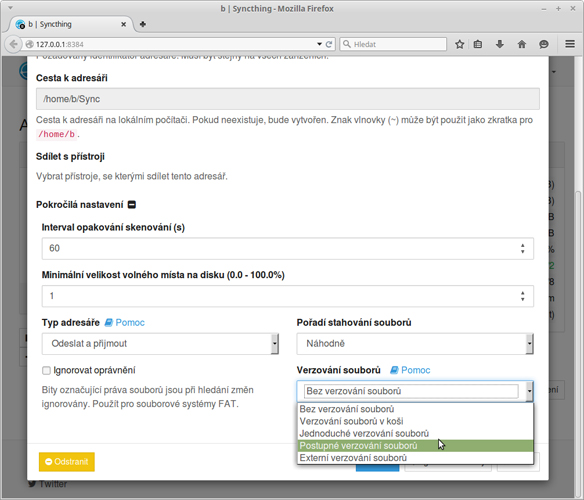
Task: Open a new tab with plus icon
Action: point(143,24)
